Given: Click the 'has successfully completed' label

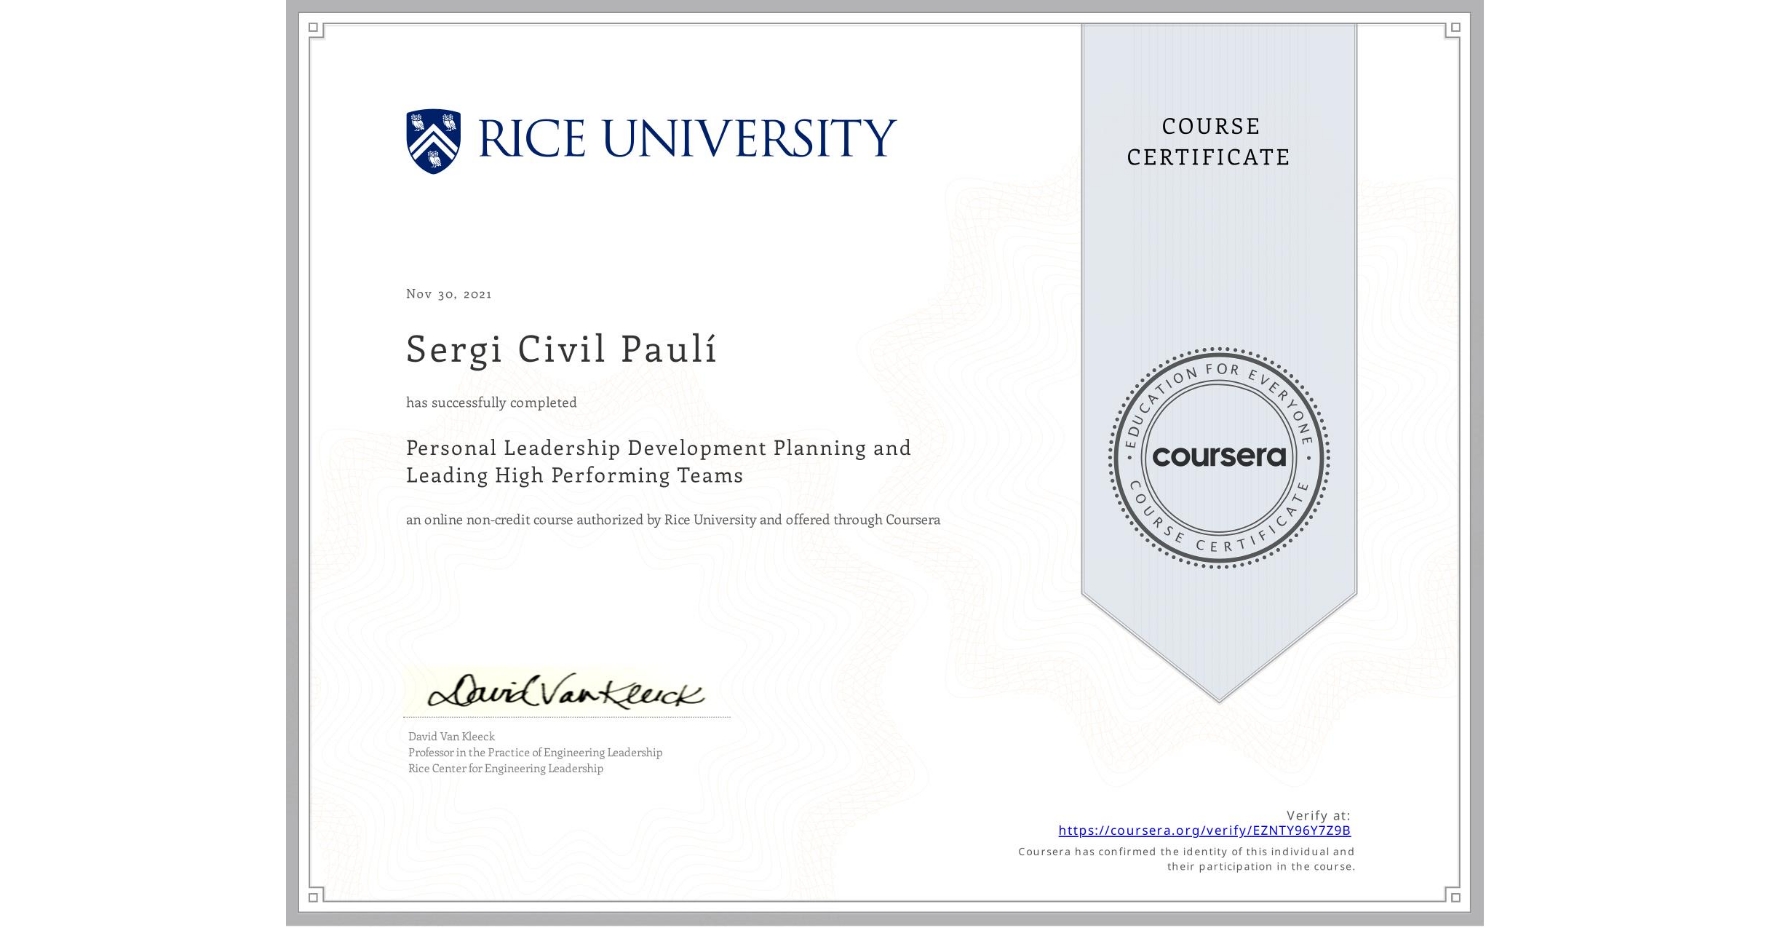Looking at the screenshot, I should coord(491,402).
